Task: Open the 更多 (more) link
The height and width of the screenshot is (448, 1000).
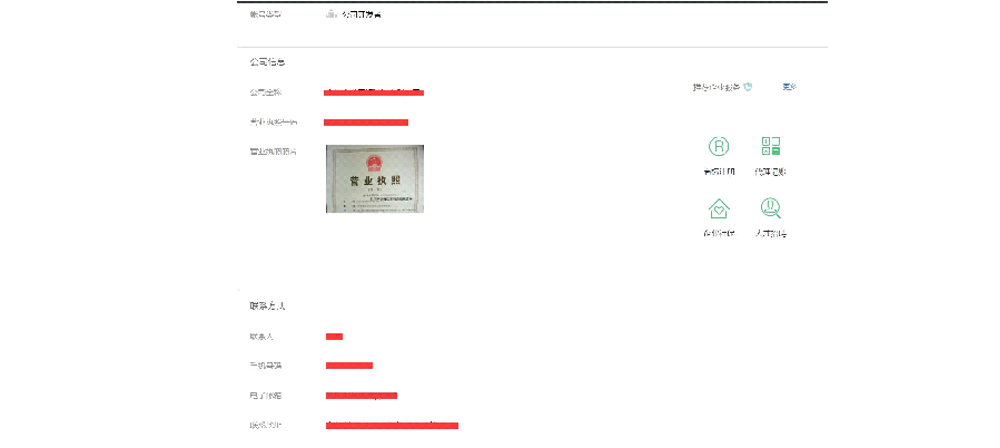Action: 789,87
